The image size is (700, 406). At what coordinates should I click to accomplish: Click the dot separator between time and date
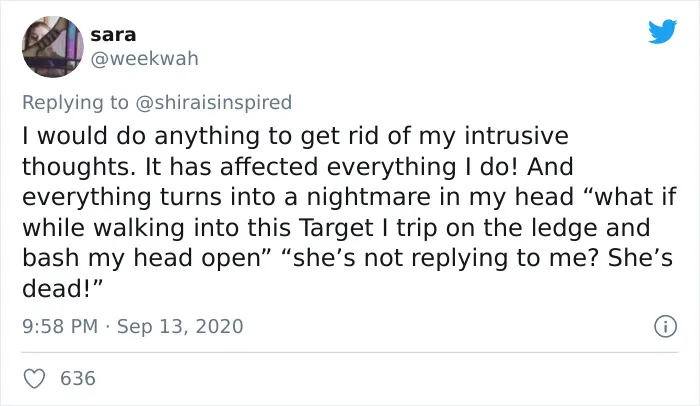(107, 327)
